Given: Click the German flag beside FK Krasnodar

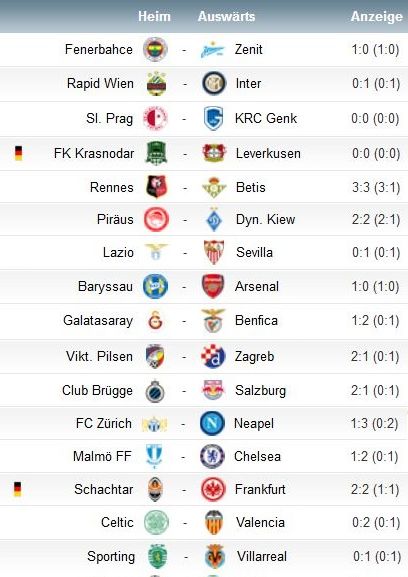Looking at the screenshot, I should (18, 153).
